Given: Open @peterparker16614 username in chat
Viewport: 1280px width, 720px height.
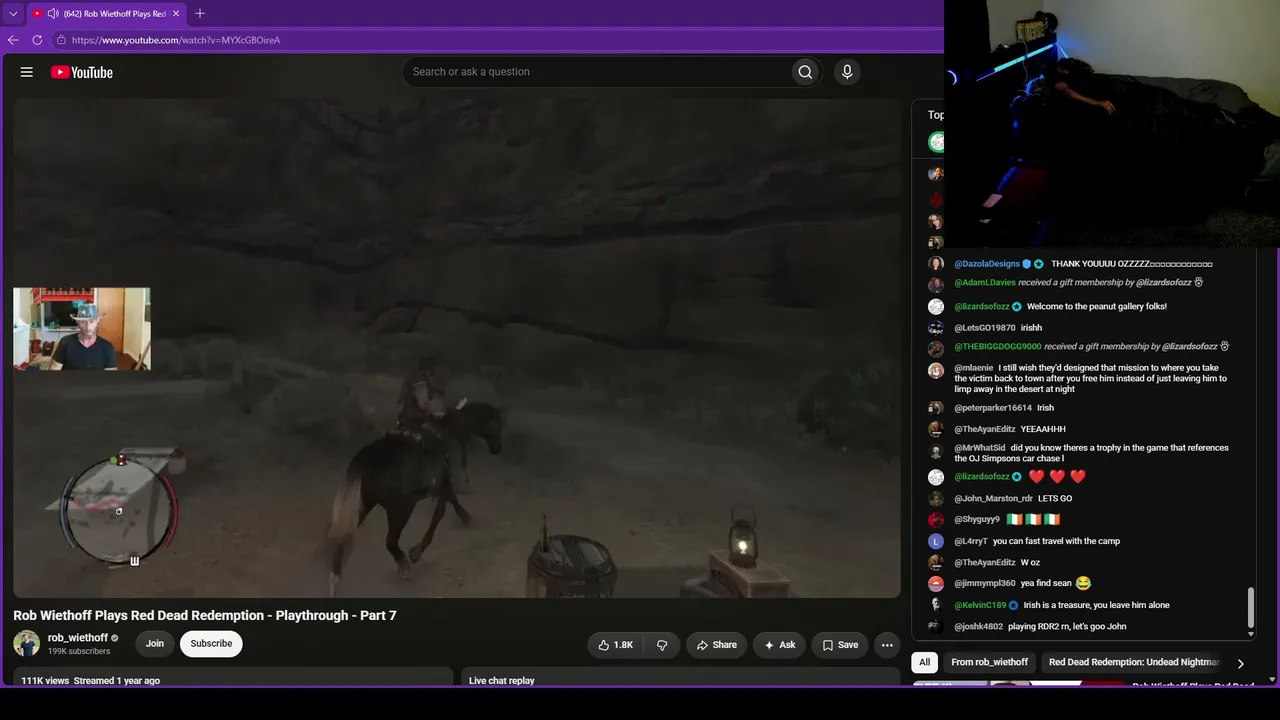Looking at the screenshot, I should point(993,408).
